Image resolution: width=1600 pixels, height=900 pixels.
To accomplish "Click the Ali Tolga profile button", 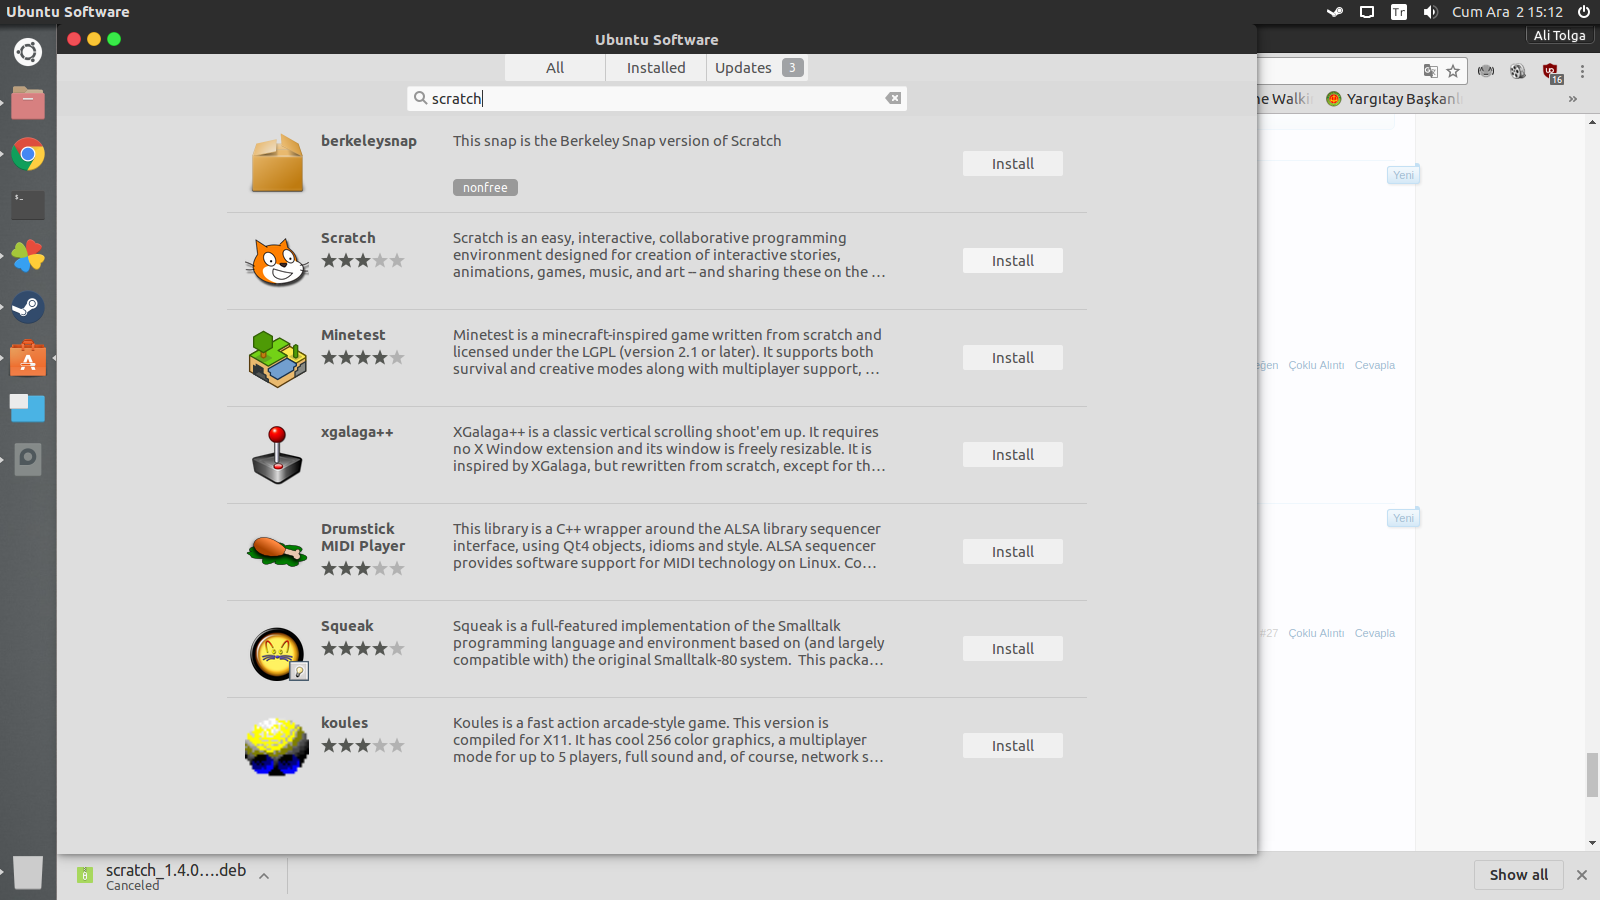I will tap(1560, 35).
